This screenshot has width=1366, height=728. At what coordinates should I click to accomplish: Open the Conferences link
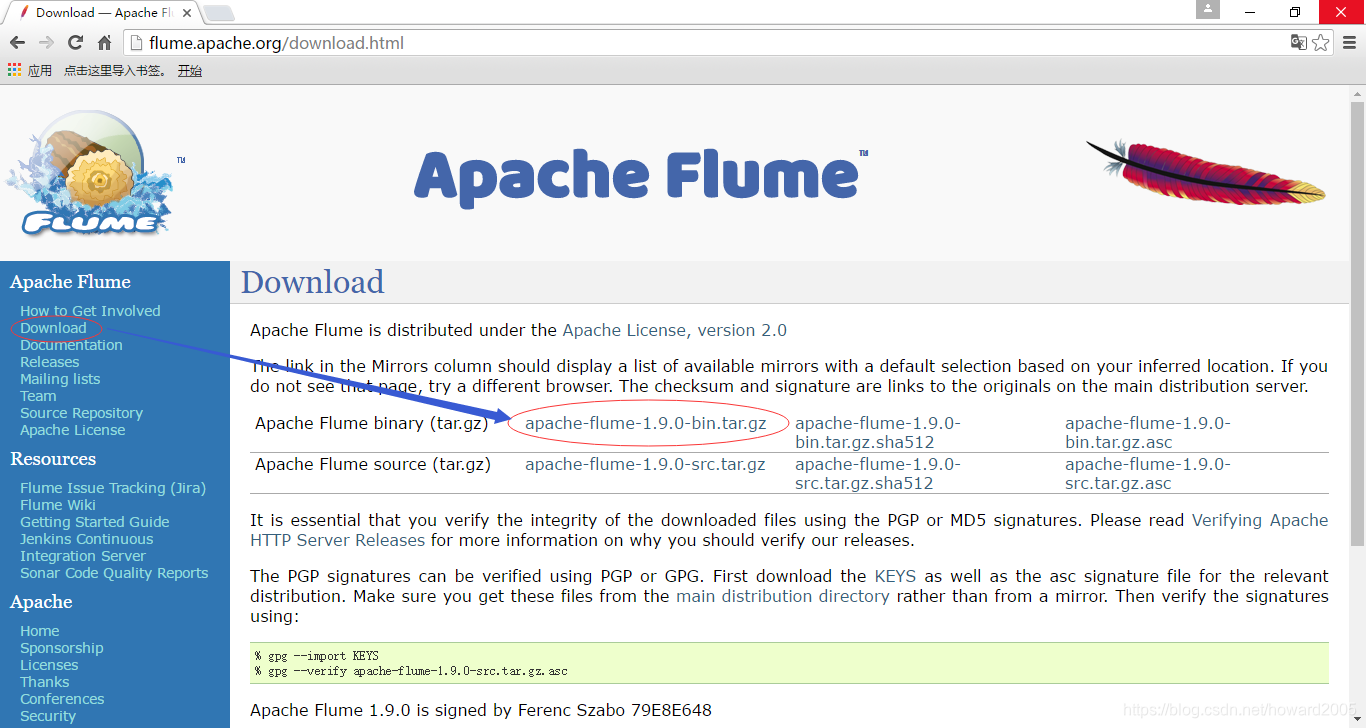(x=62, y=699)
